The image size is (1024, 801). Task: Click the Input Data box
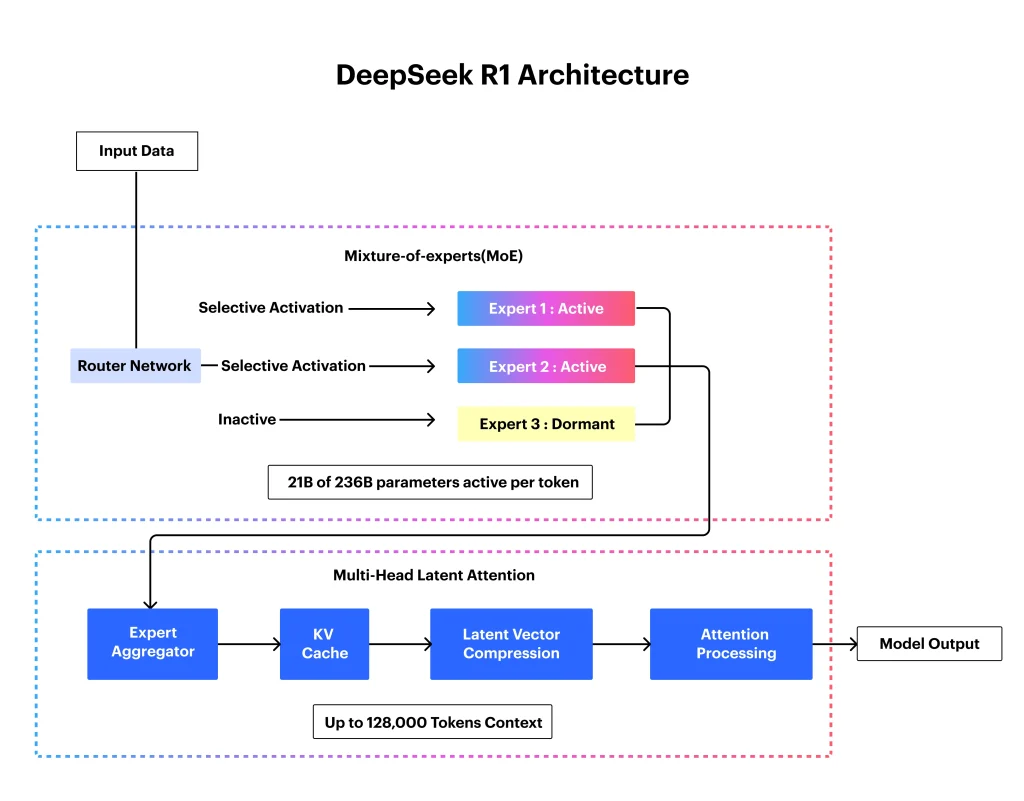click(x=137, y=151)
